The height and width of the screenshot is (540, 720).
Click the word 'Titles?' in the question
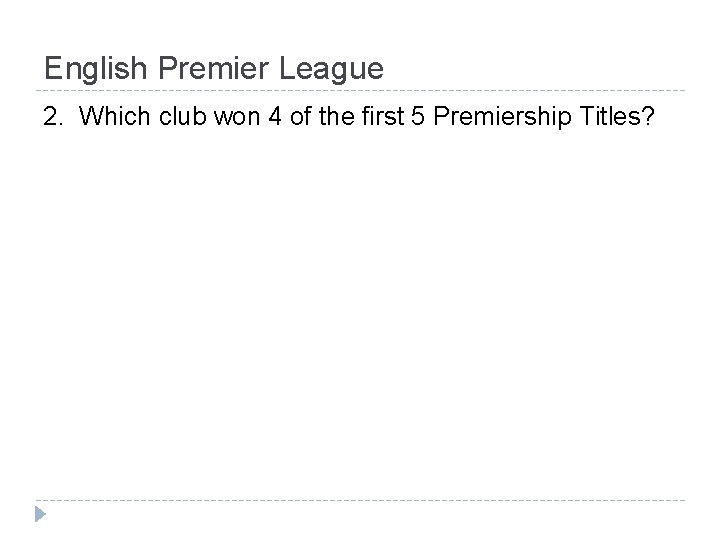point(617,116)
